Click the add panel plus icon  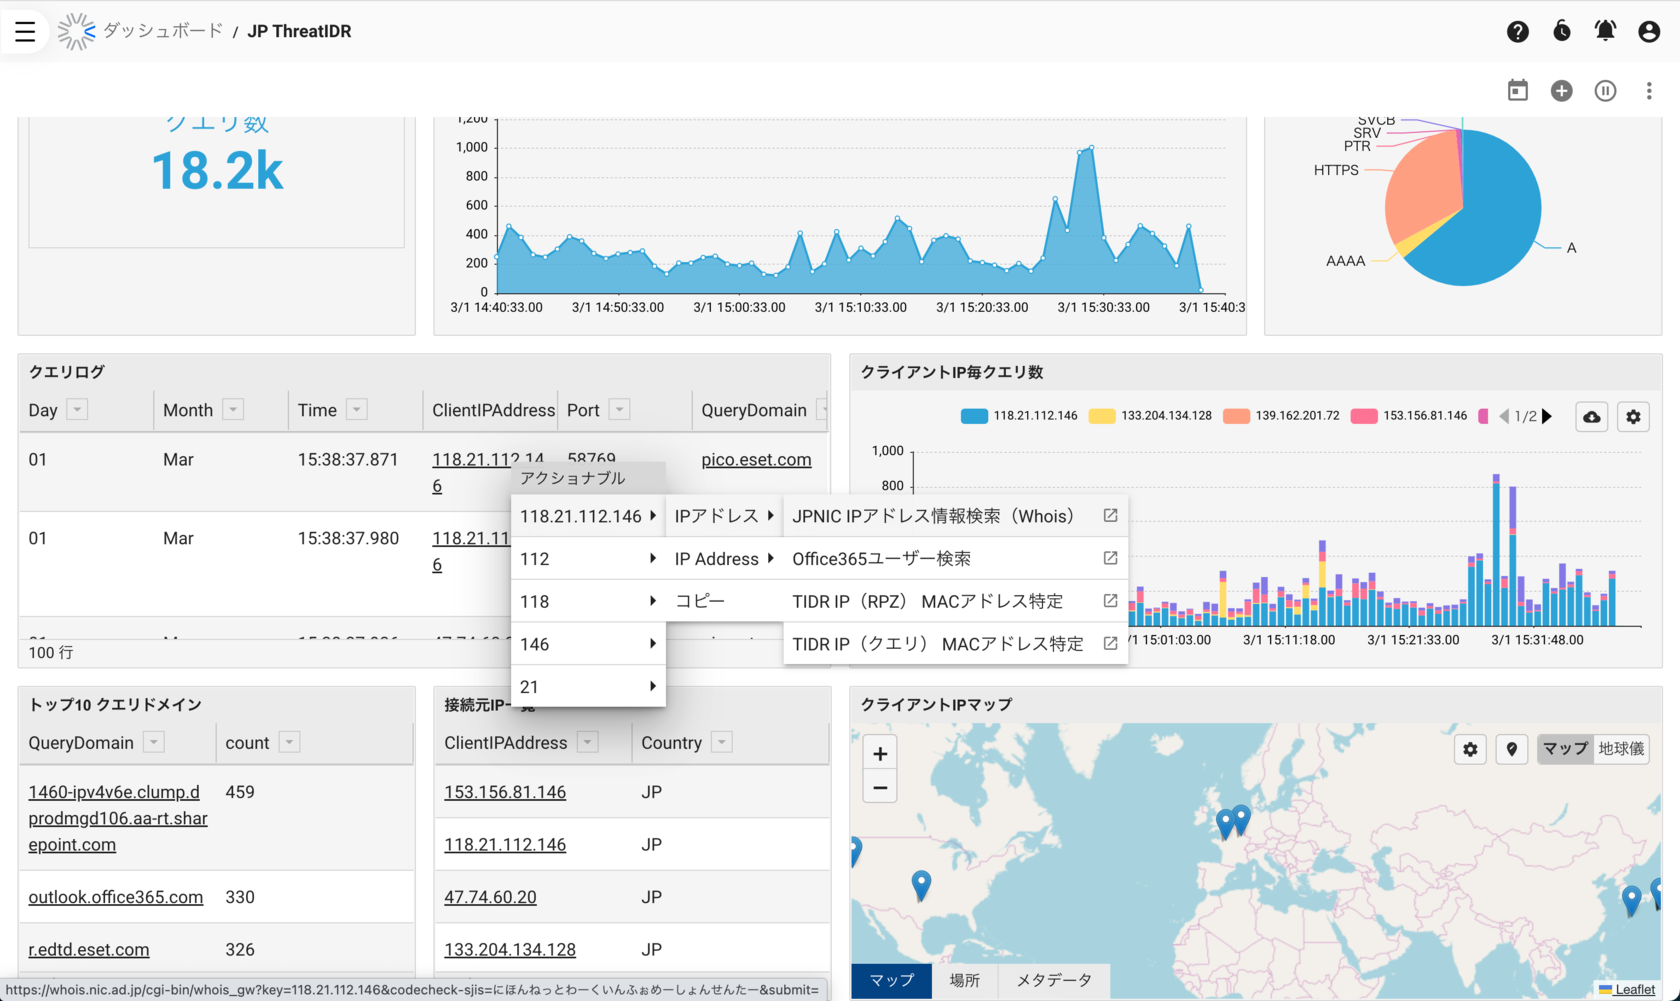coord(1561,90)
